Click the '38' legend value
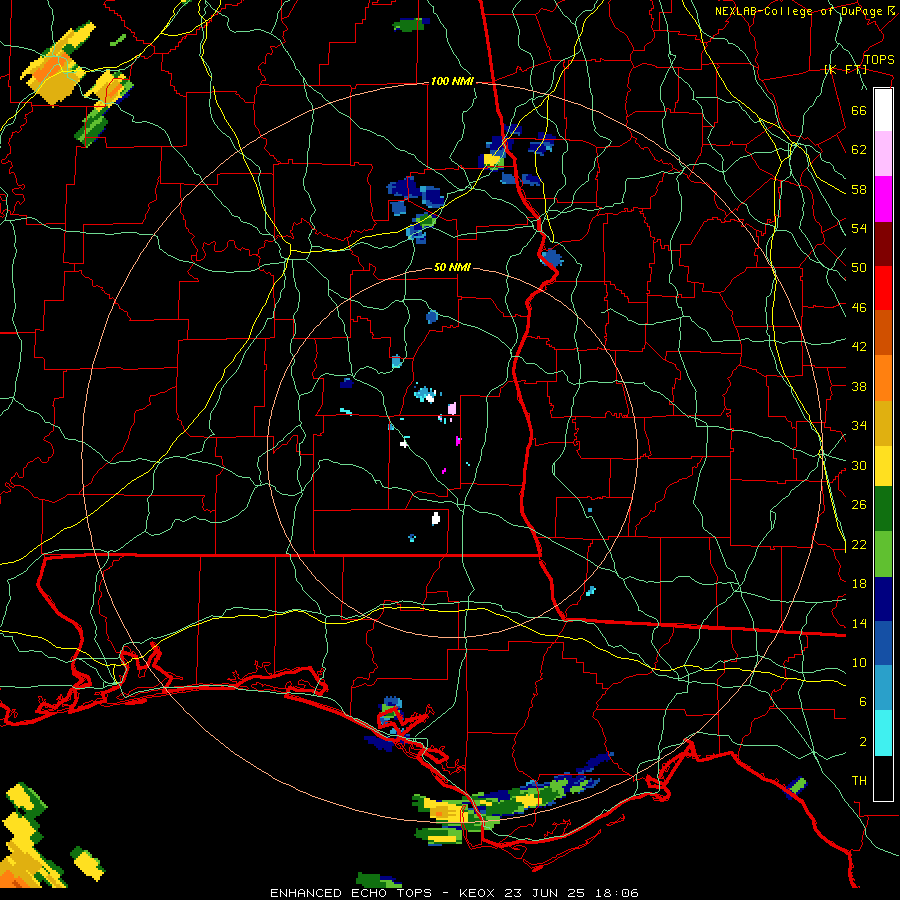The image size is (900, 900). click(x=859, y=386)
